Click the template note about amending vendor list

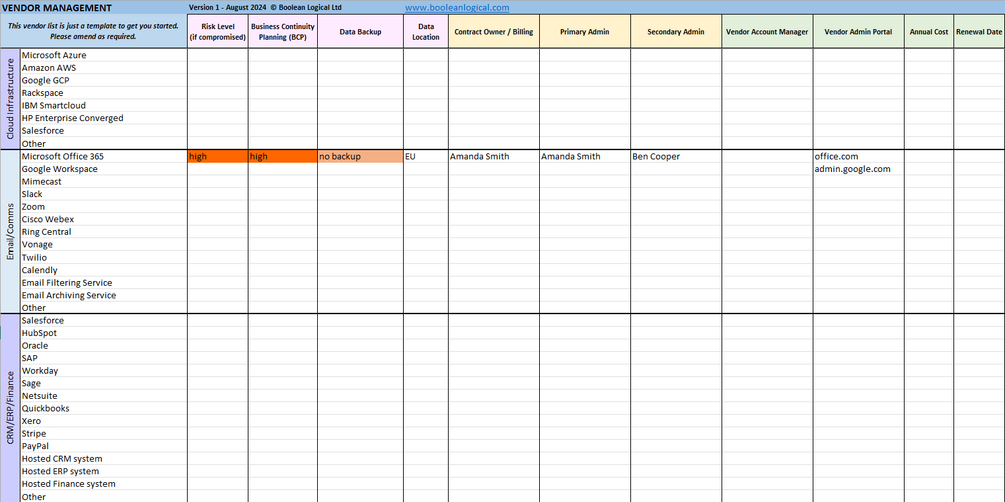93,31
